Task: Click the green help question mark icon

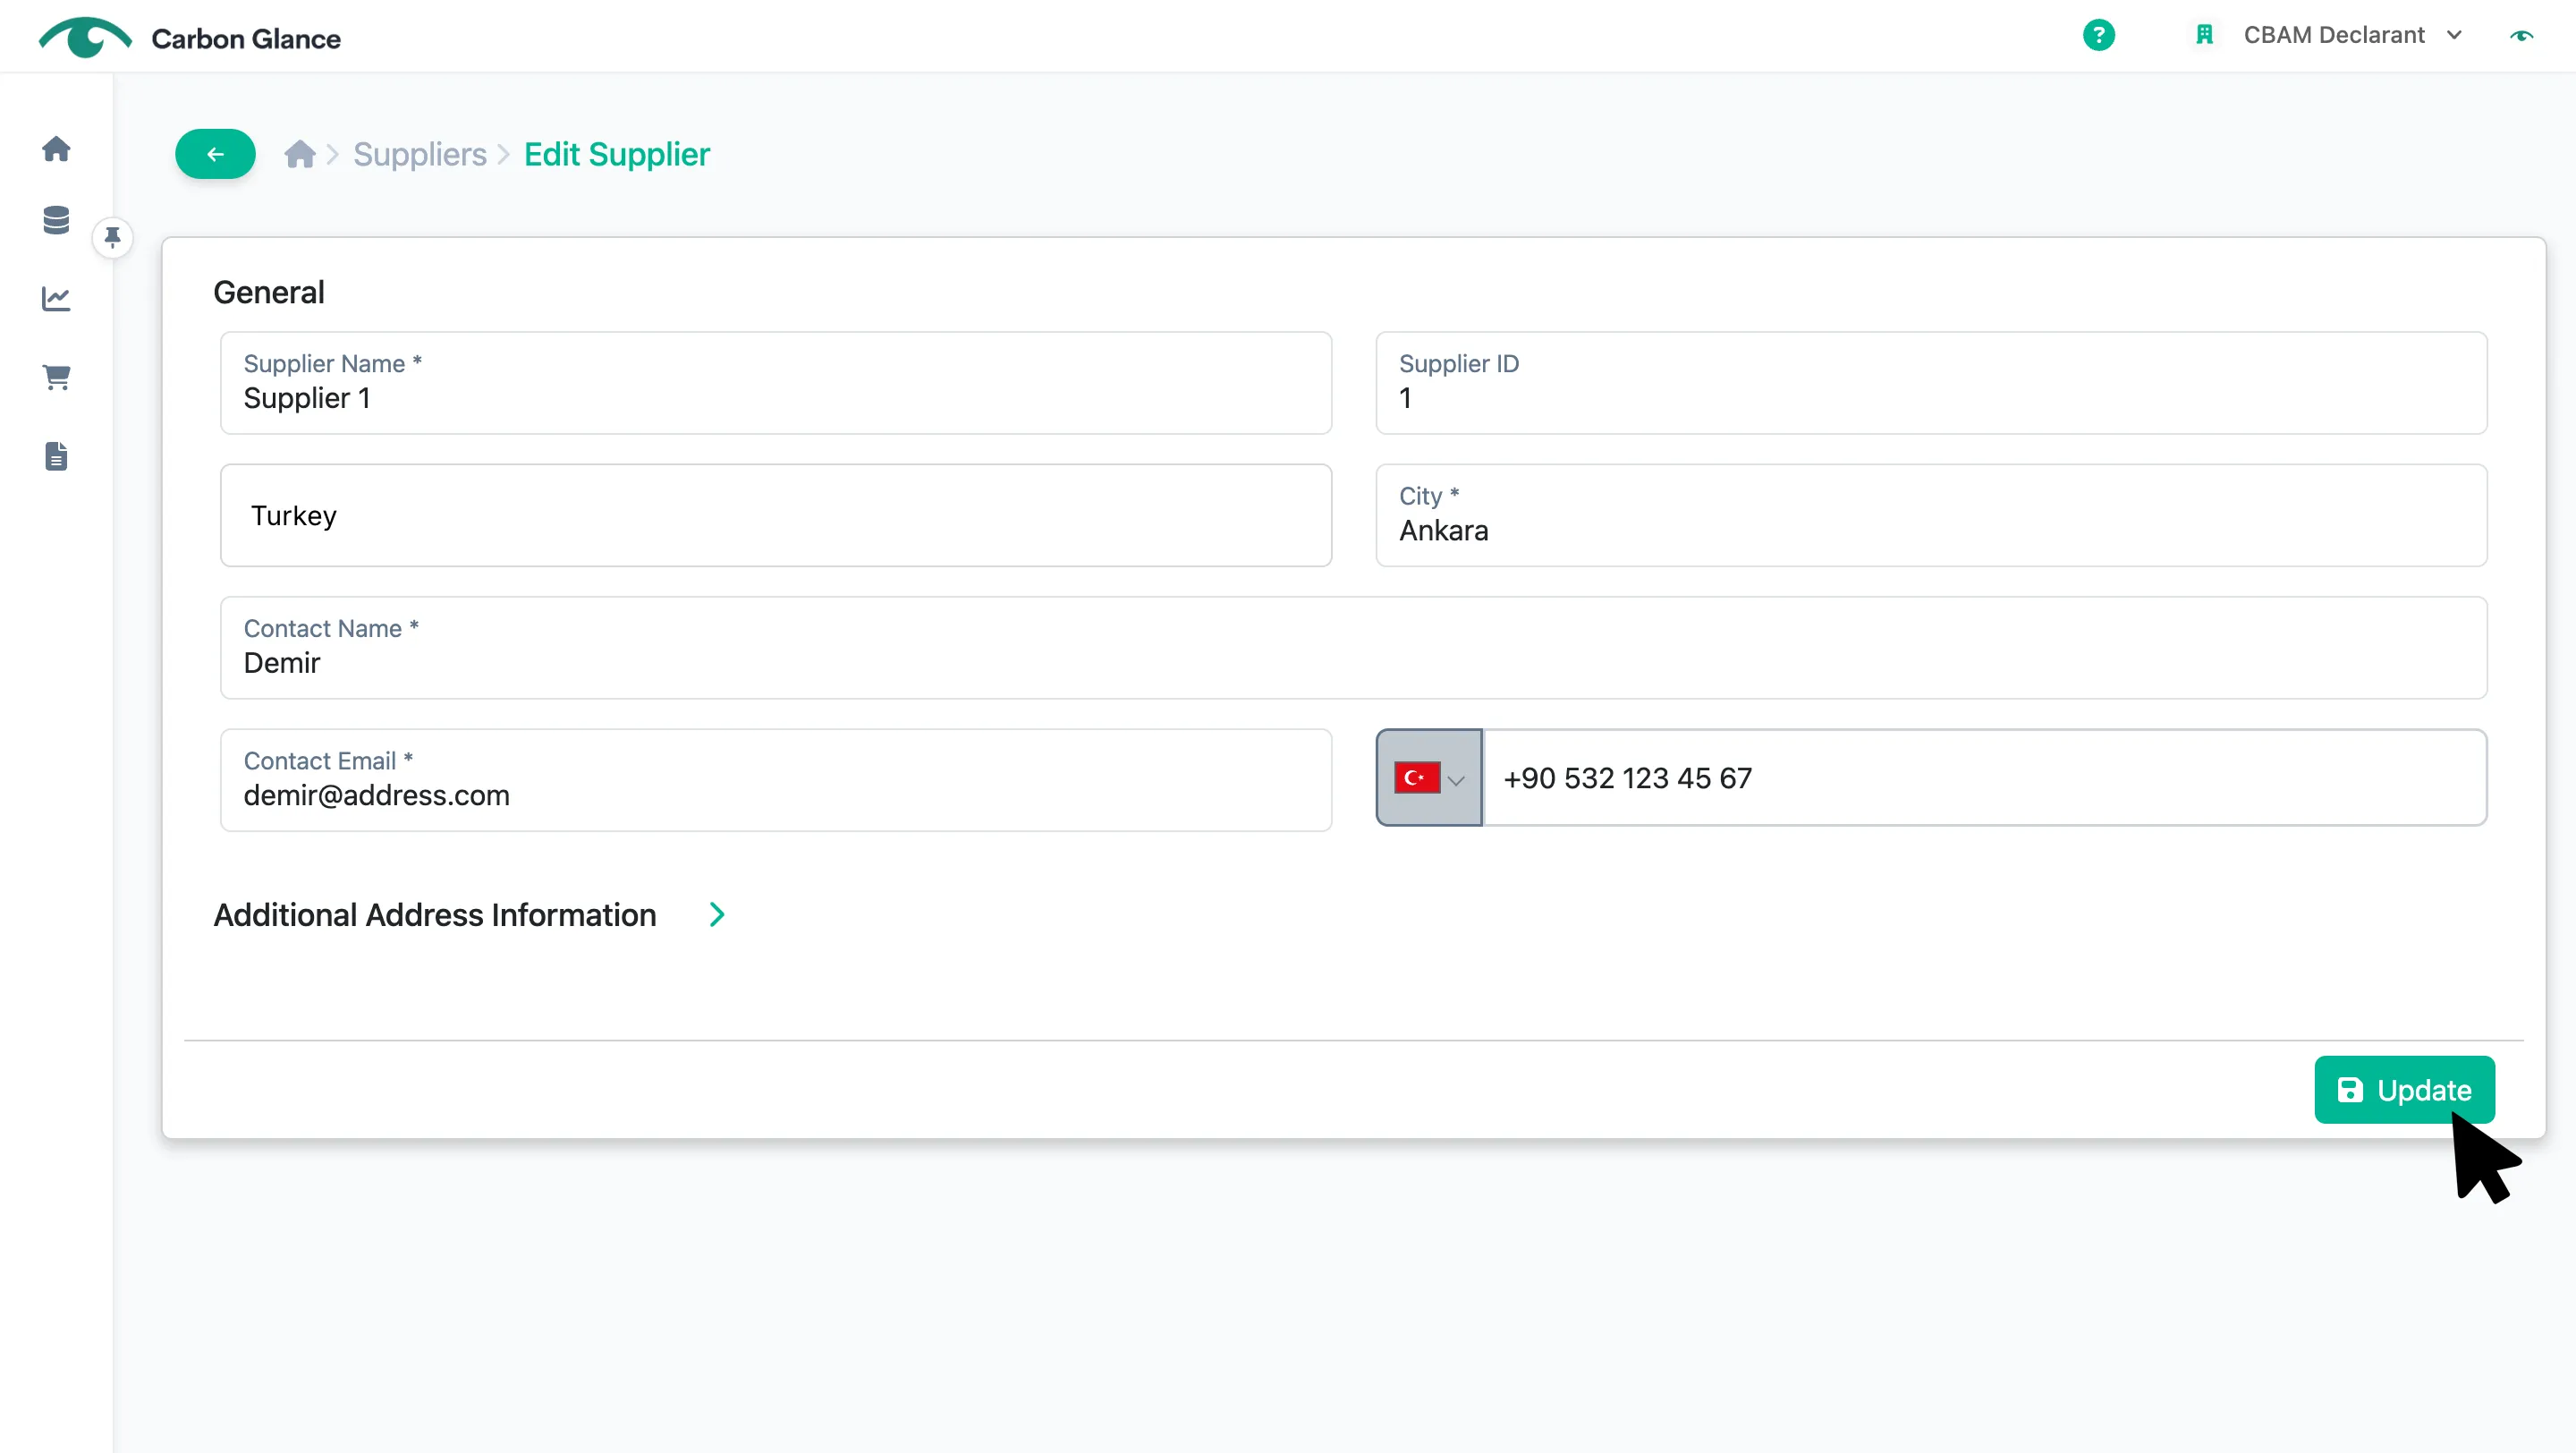Action: (x=2098, y=36)
